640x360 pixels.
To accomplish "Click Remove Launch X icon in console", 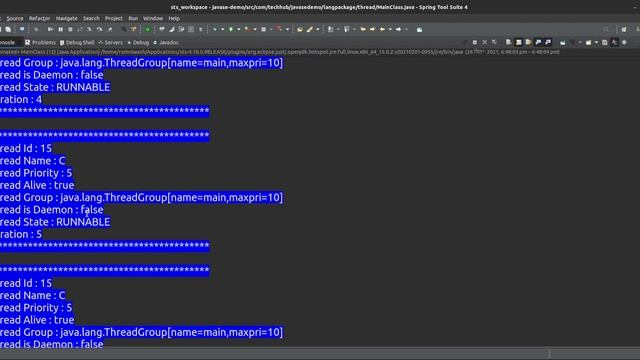I will point(484,42).
